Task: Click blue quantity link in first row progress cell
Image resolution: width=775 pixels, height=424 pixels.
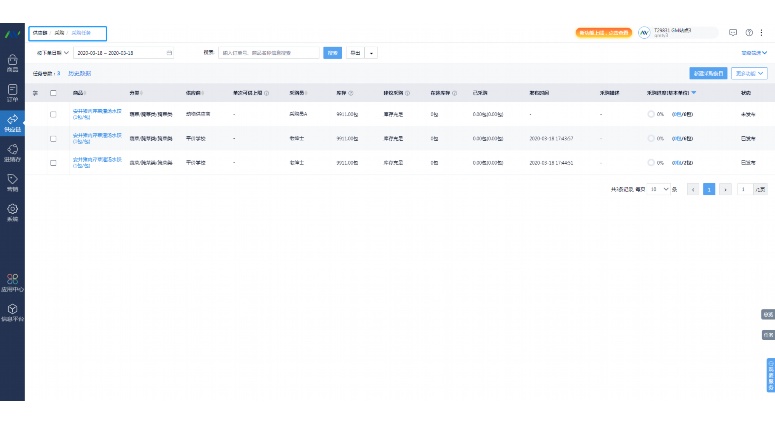Action: [676, 114]
